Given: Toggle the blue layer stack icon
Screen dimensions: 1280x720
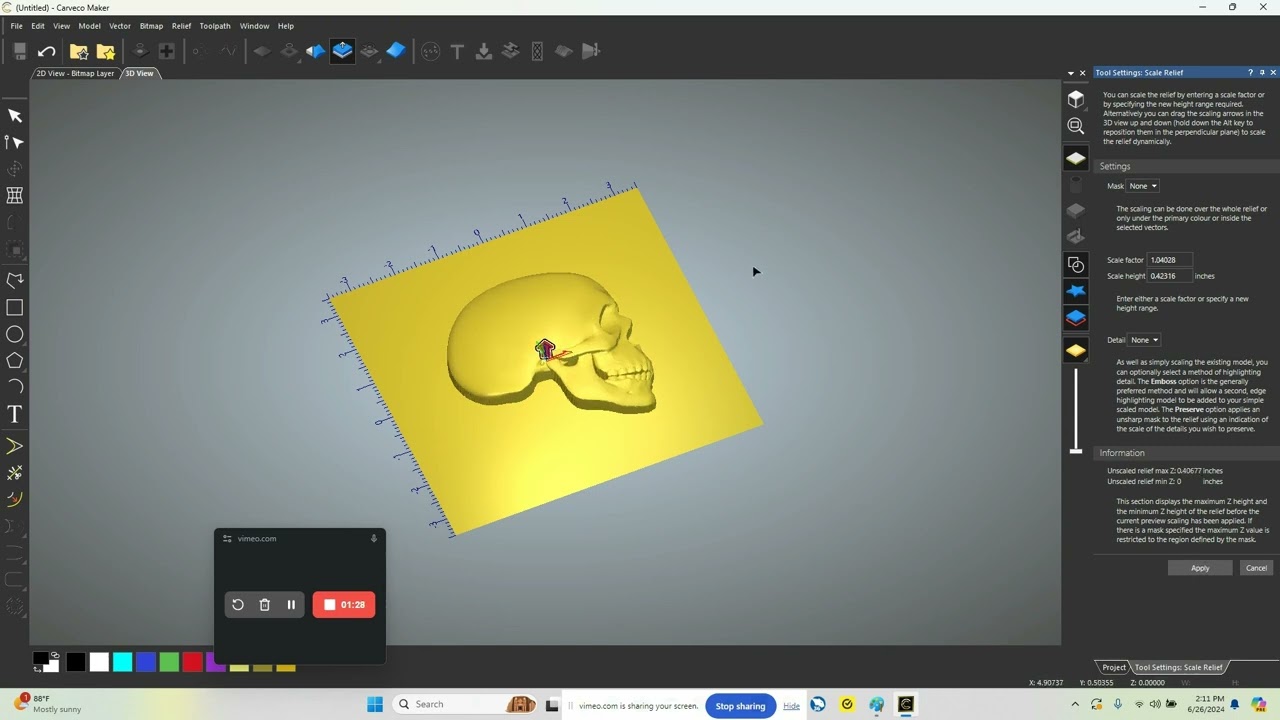Looking at the screenshot, I should point(1076,318).
